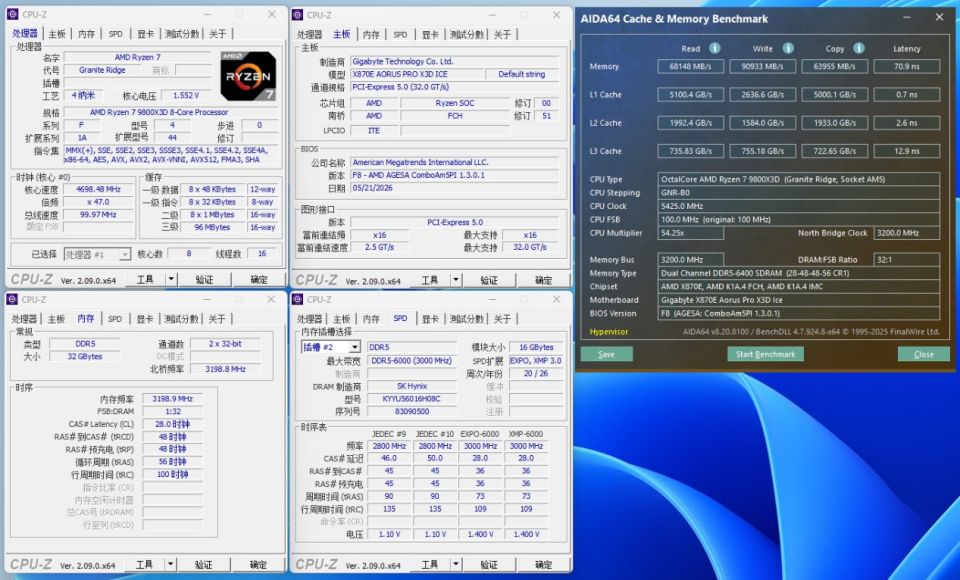This screenshot has width=960, height=580.
Task: Click 工具 button in the mainboard window
Action: coord(430,280)
